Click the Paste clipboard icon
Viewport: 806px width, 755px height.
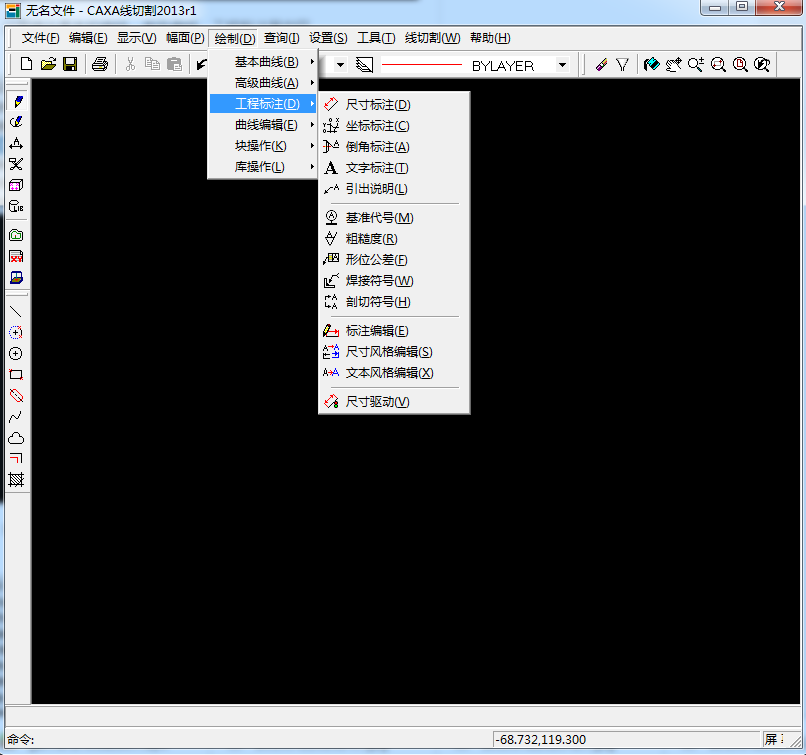[174, 64]
